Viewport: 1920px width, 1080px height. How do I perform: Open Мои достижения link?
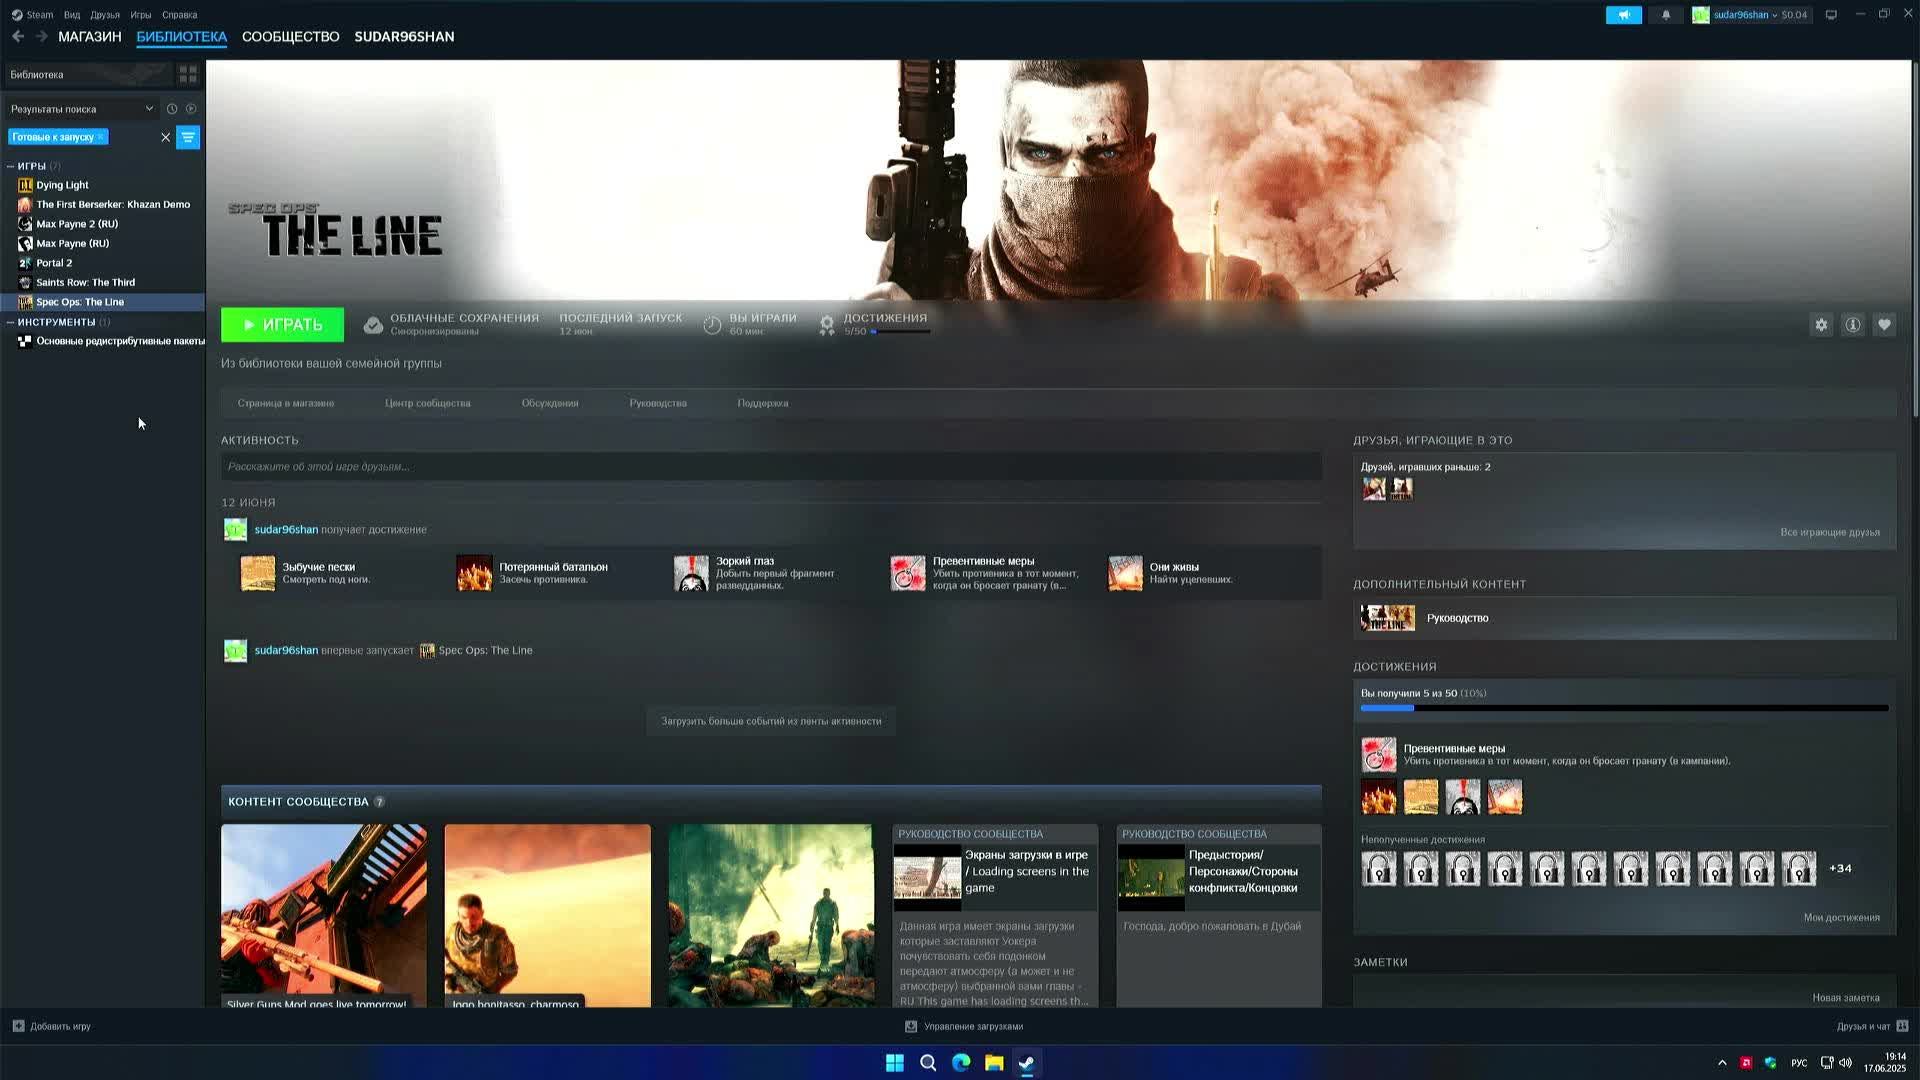1841,917
